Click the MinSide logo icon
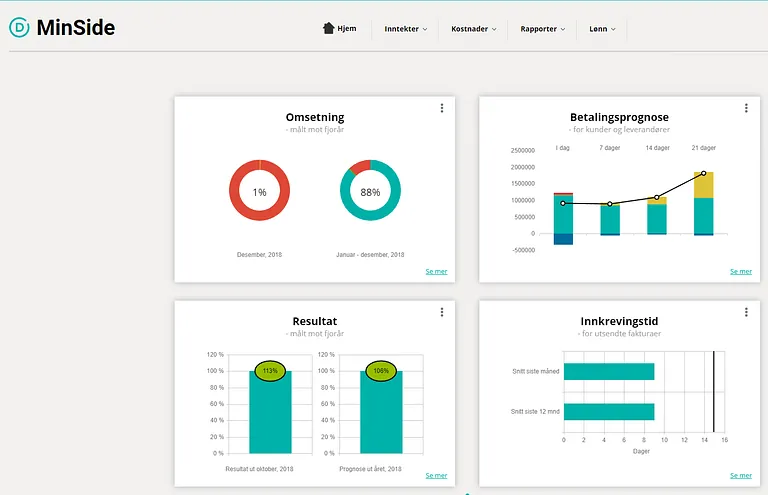 coord(20,27)
